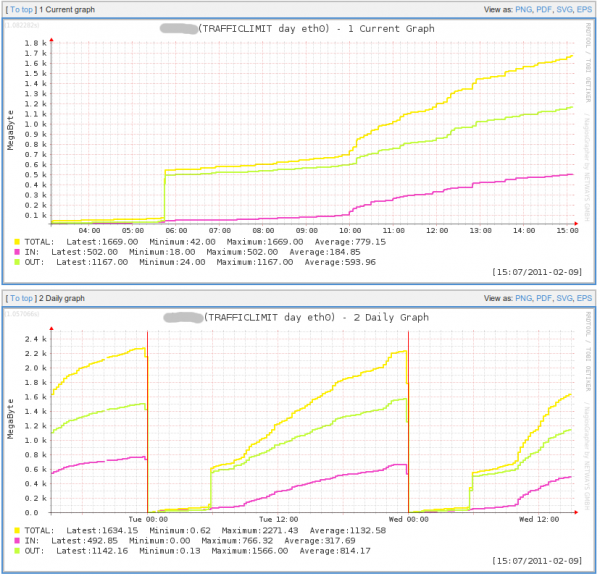
Task: Export the Current graph as SVG
Action: pyautogui.click(x=565, y=9)
